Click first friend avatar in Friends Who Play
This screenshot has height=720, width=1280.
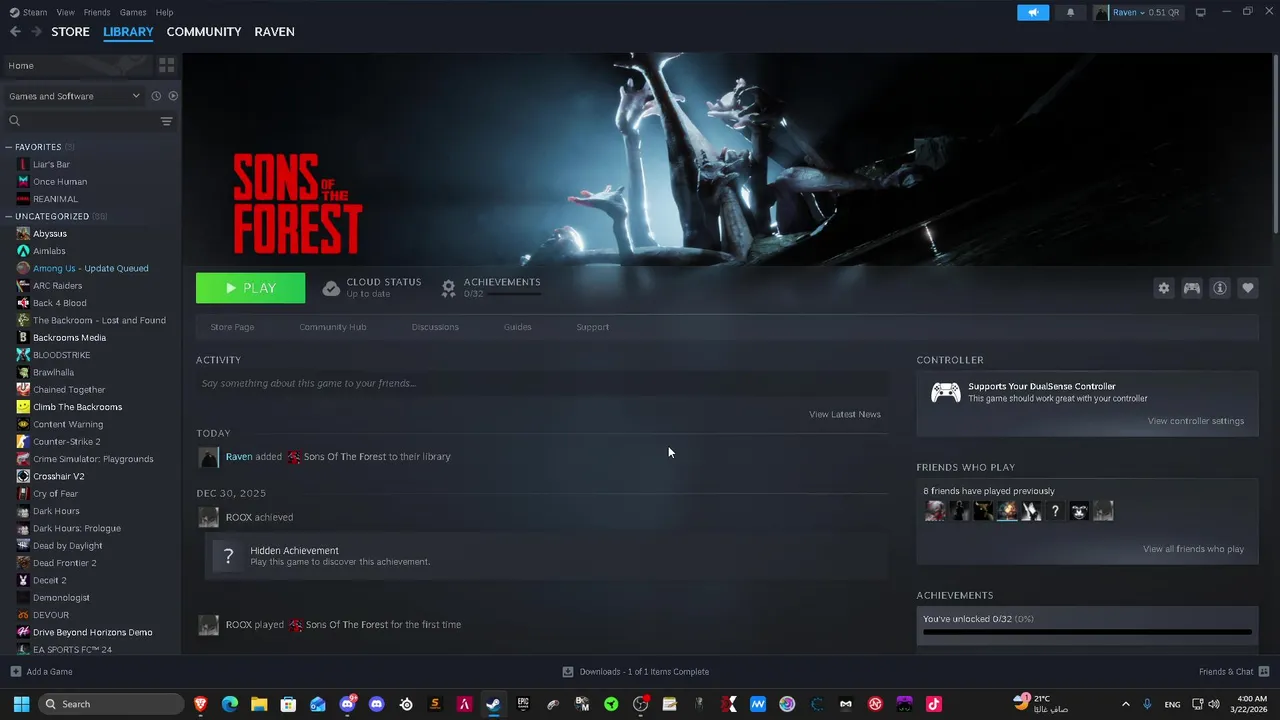coord(935,511)
